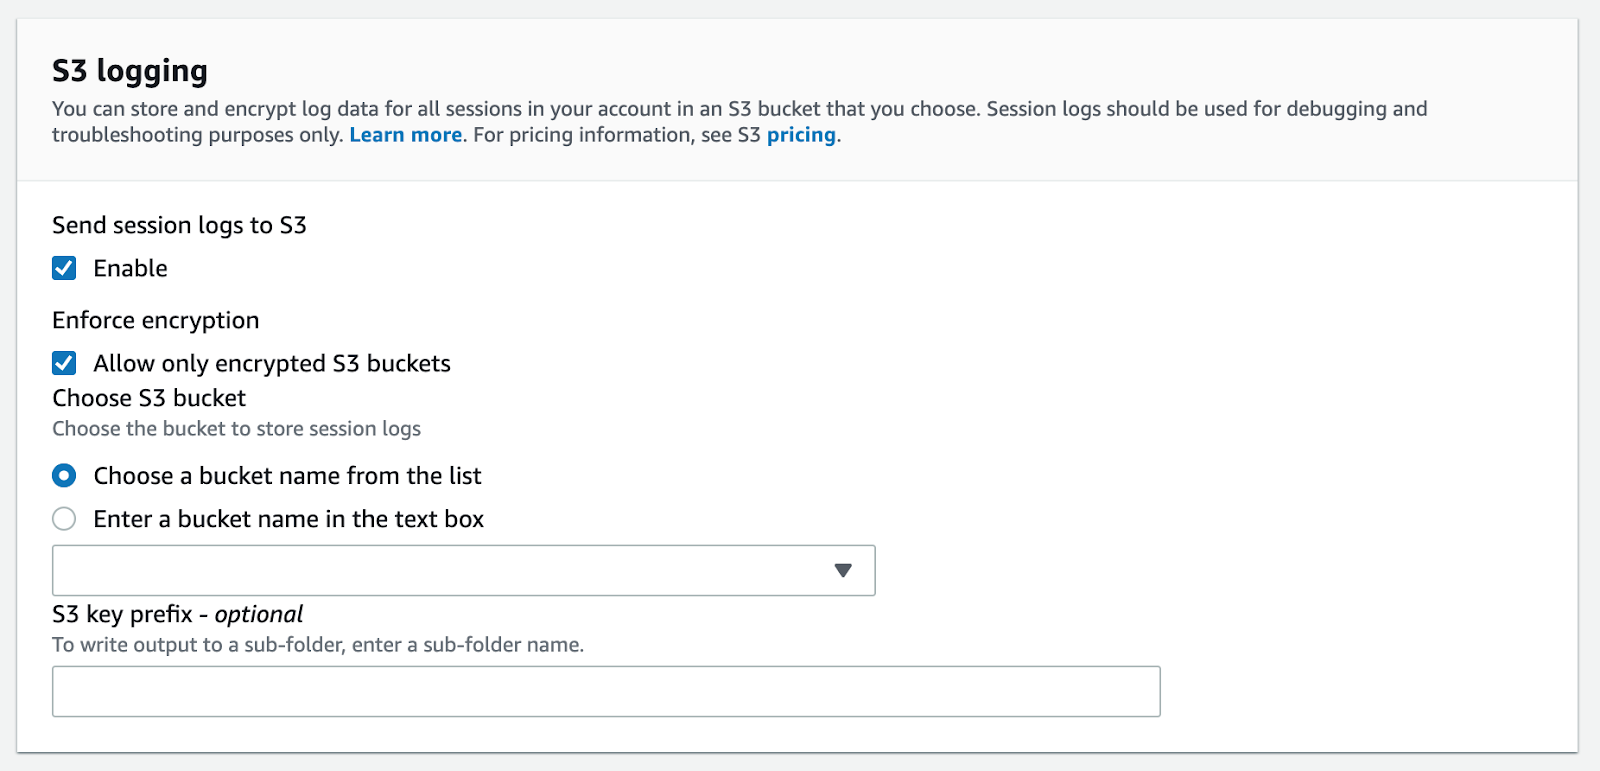
Task: Click the S3 logging heading
Action: coord(130,71)
